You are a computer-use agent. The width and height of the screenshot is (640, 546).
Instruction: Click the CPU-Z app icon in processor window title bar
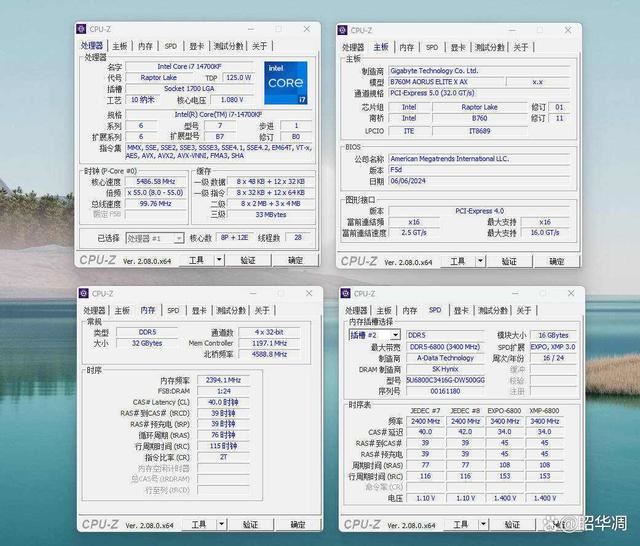tap(82, 29)
